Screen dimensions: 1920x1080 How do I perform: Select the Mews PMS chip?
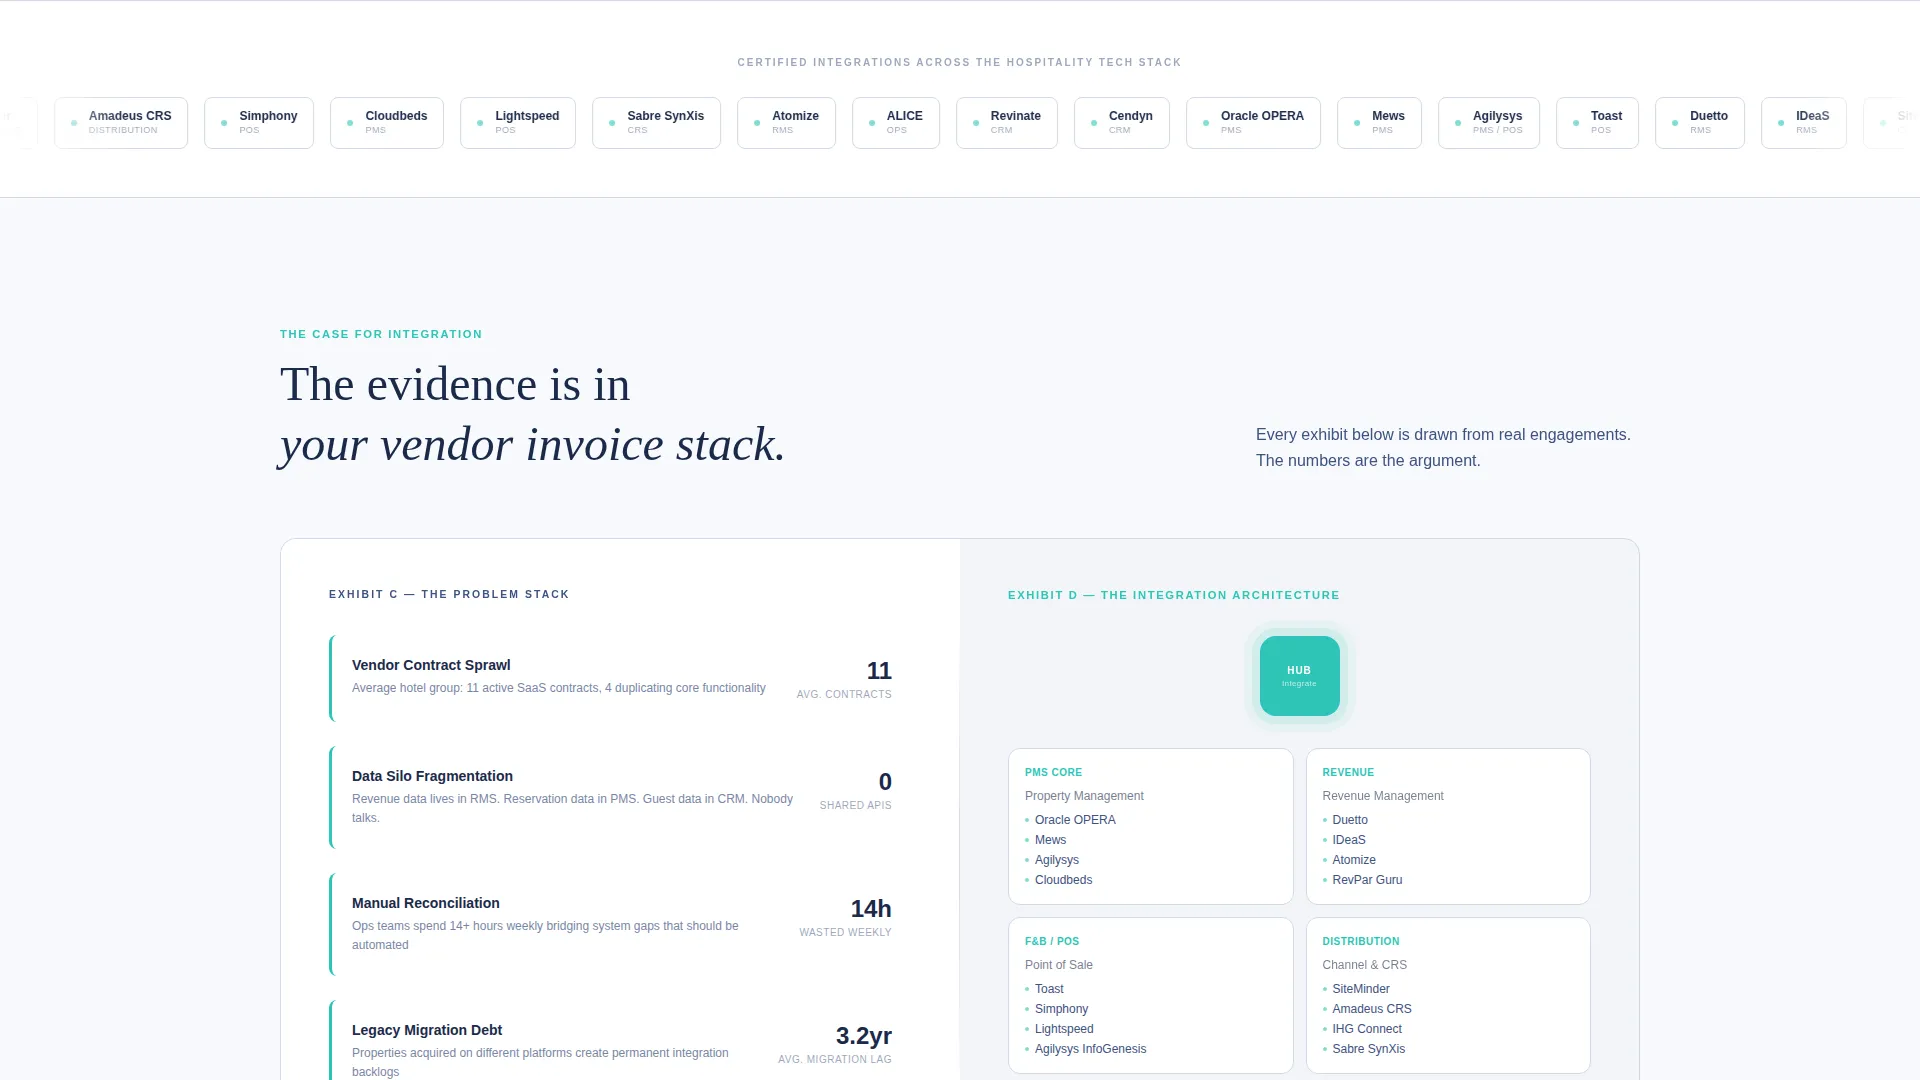coord(1379,123)
